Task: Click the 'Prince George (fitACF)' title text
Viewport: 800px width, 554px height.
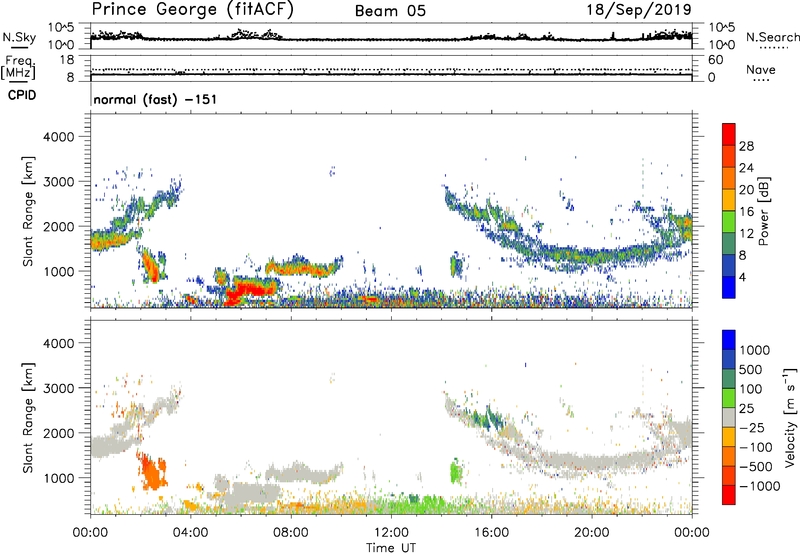Action: pyautogui.click(x=193, y=10)
